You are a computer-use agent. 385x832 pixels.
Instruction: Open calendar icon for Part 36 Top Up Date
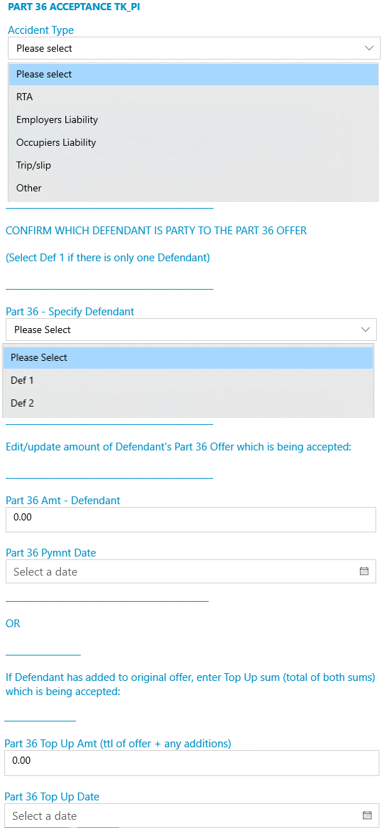[x=366, y=815]
